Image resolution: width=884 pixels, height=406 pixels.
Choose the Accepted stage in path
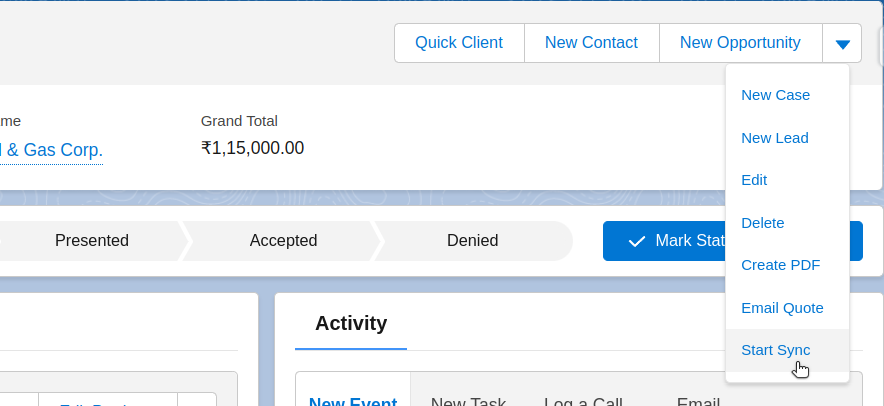point(283,241)
